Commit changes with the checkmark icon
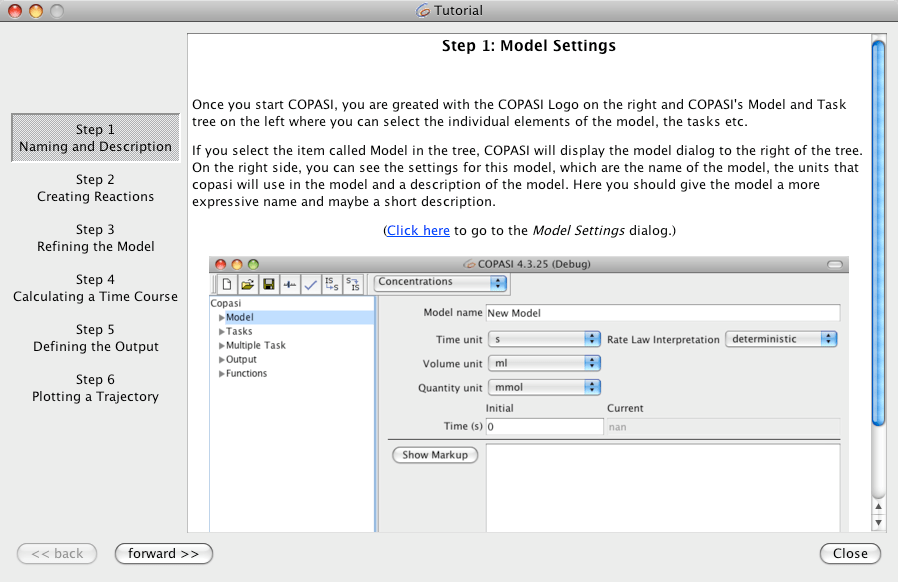Viewport: 898px width, 582px height. (x=309, y=283)
